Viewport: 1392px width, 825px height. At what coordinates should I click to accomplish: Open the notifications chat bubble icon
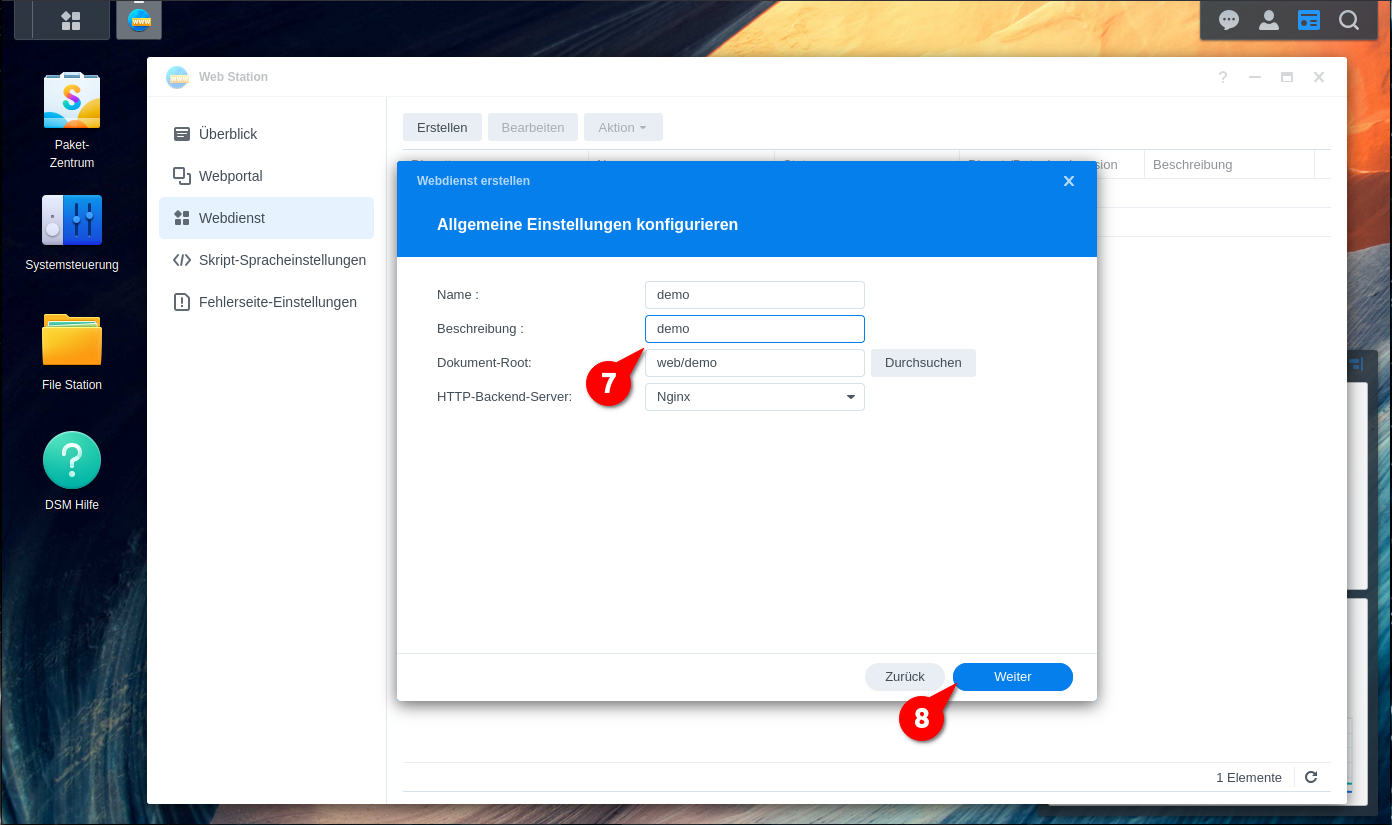point(1229,20)
